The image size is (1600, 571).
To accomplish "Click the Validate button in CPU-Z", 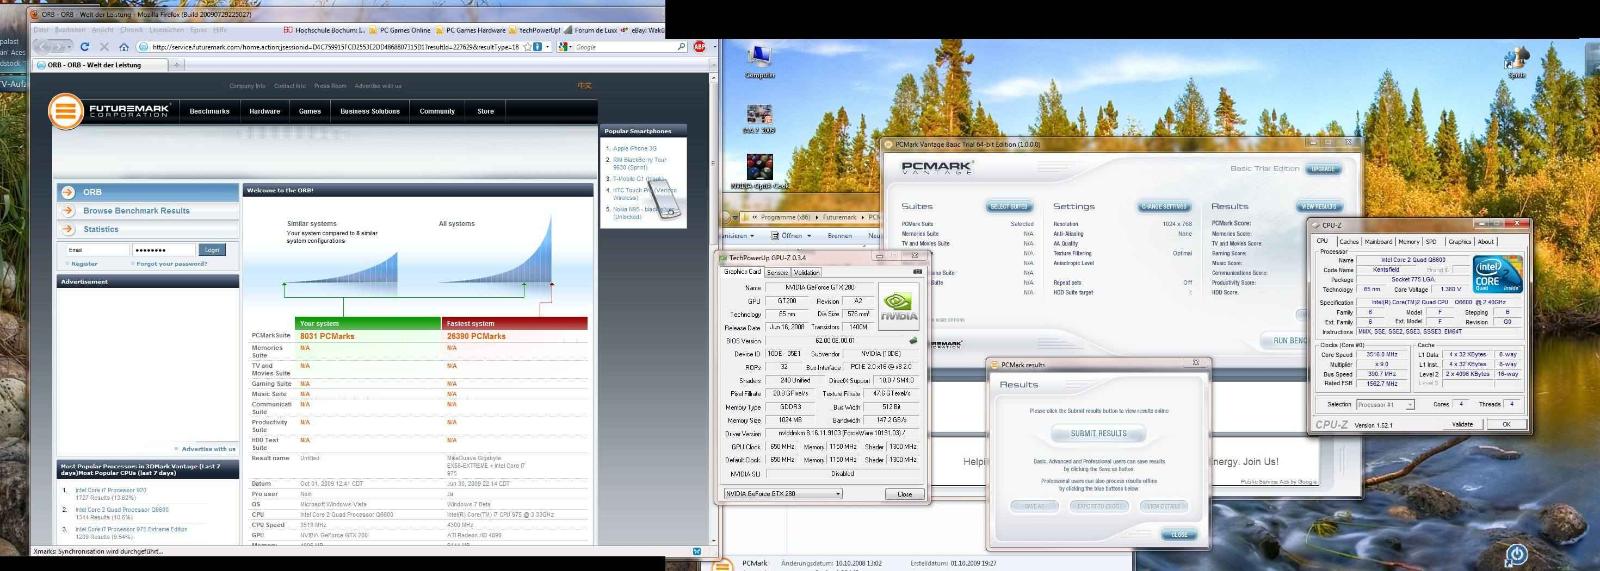I will coord(1462,424).
